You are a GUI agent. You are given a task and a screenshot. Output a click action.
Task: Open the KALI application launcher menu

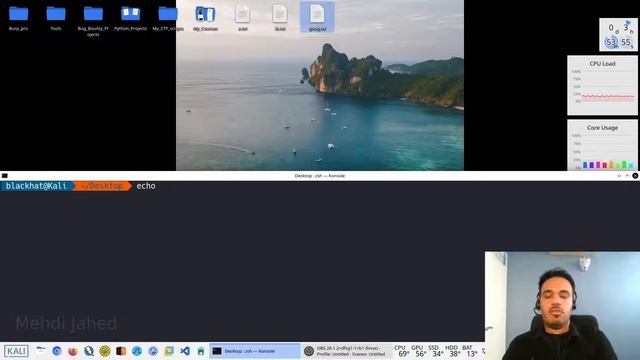click(x=16, y=351)
